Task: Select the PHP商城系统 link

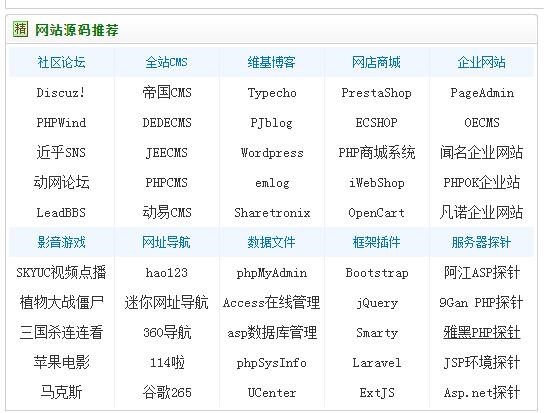Action: tap(377, 153)
